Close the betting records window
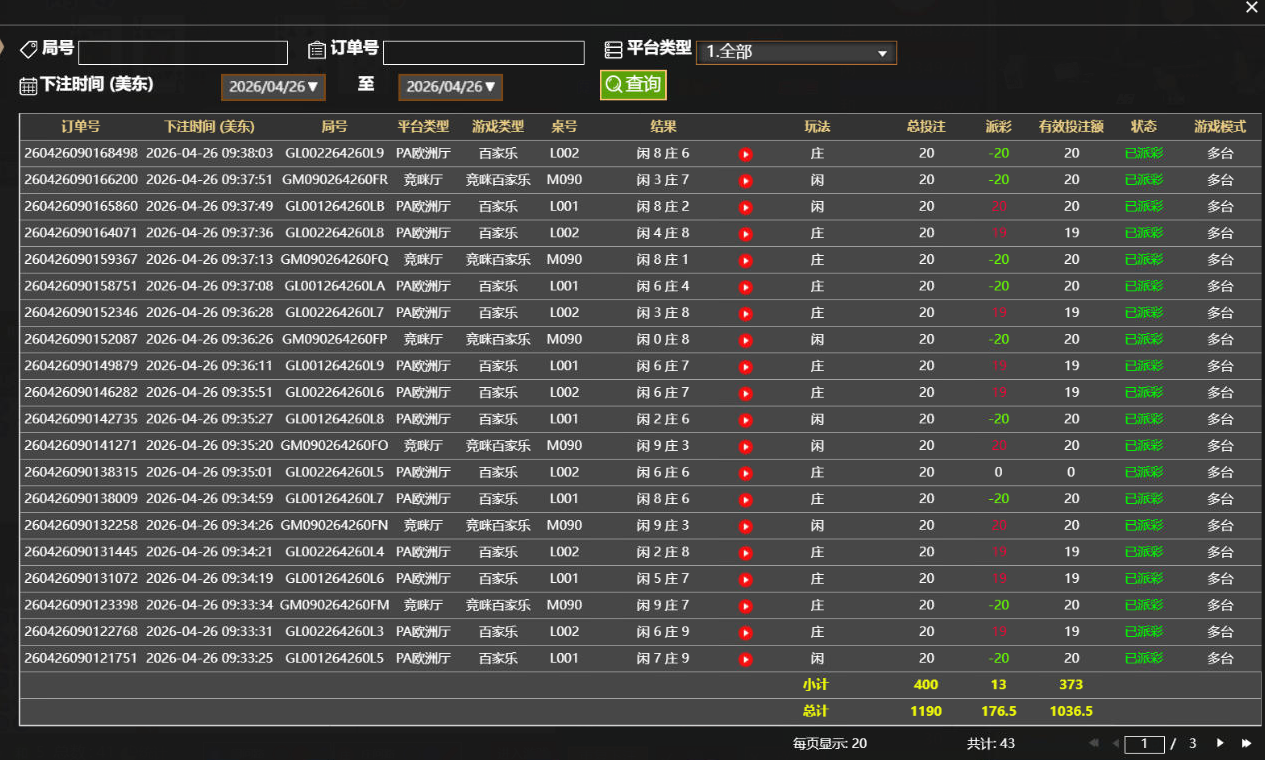The image size is (1265, 760). [1251, 8]
